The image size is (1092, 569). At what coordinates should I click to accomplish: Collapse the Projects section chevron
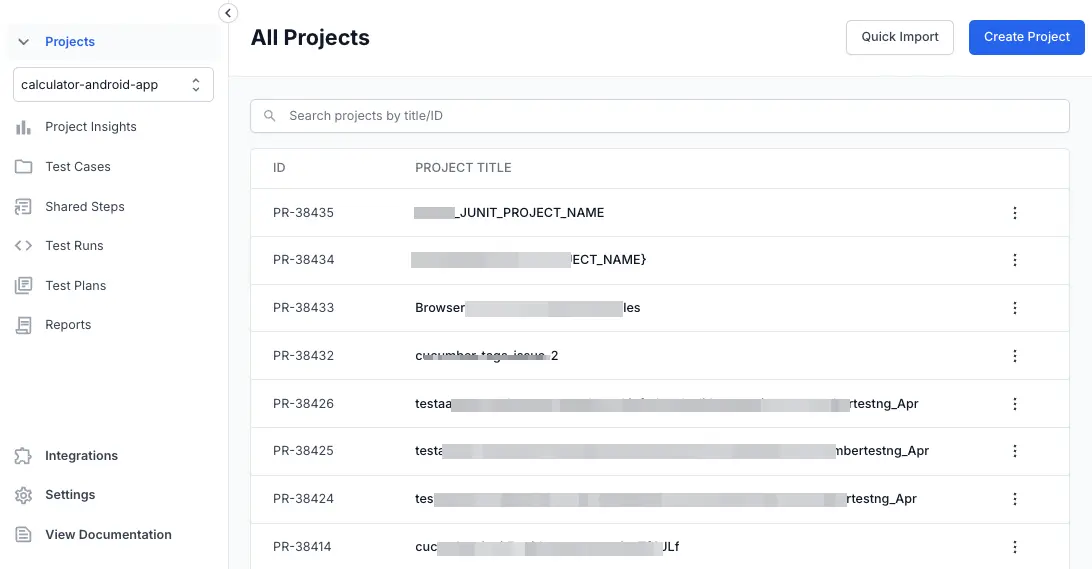pyautogui.click(x=24, y=42)
